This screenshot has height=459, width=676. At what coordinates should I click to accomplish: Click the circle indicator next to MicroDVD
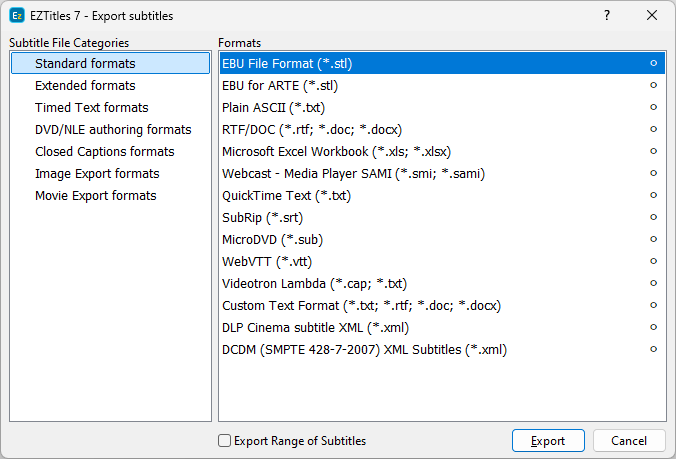point(653,240)
